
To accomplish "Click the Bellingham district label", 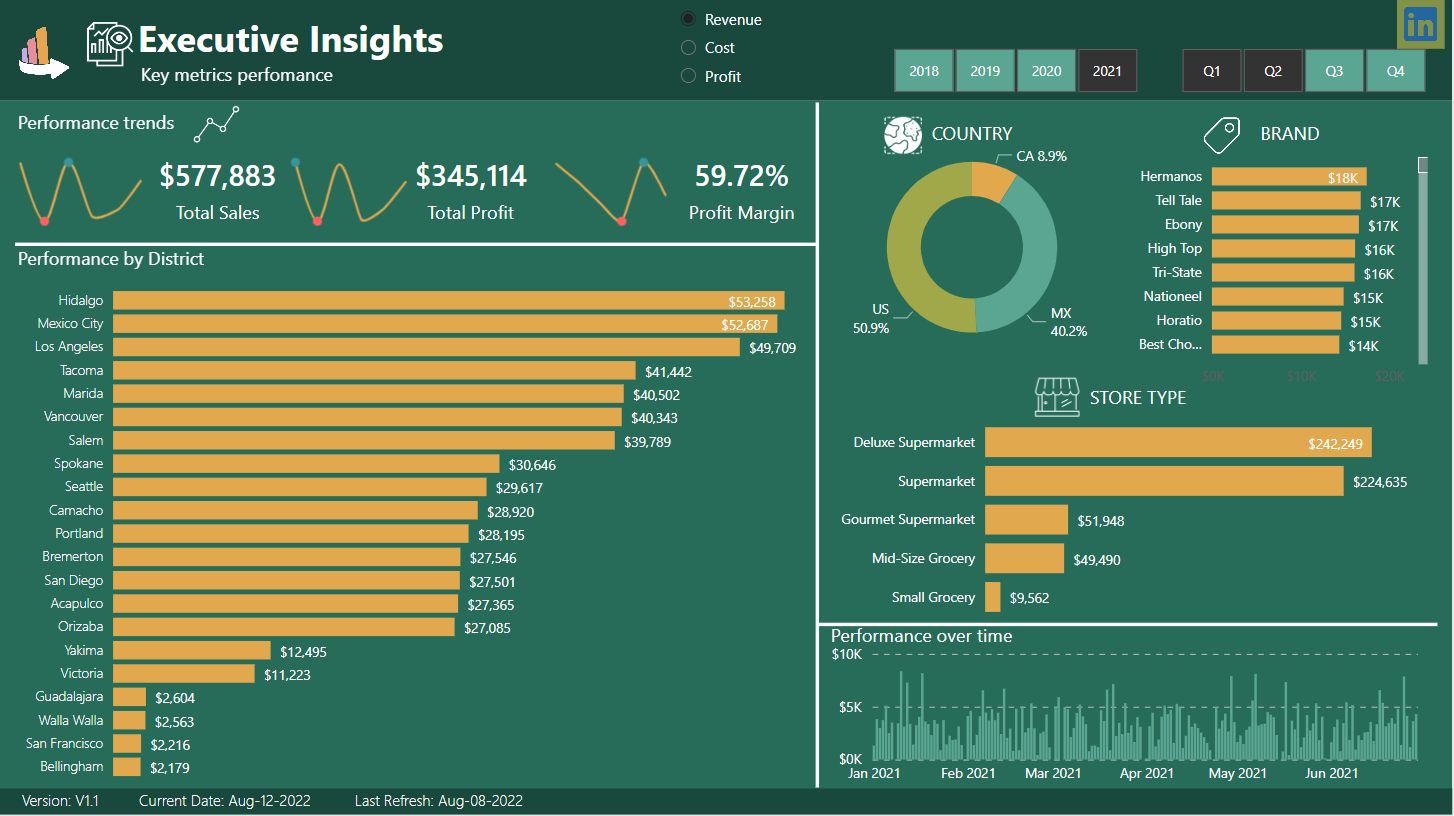I will 71,766.
